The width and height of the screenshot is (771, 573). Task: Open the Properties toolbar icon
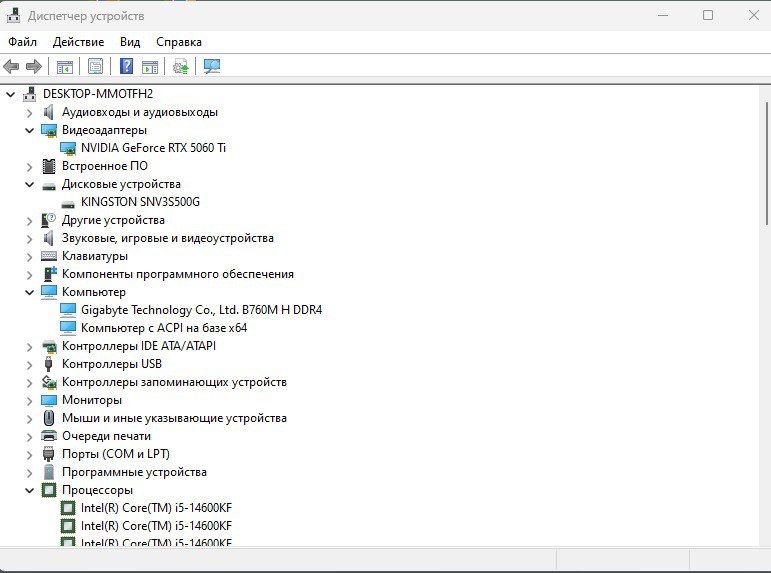[x=95, y=66]
